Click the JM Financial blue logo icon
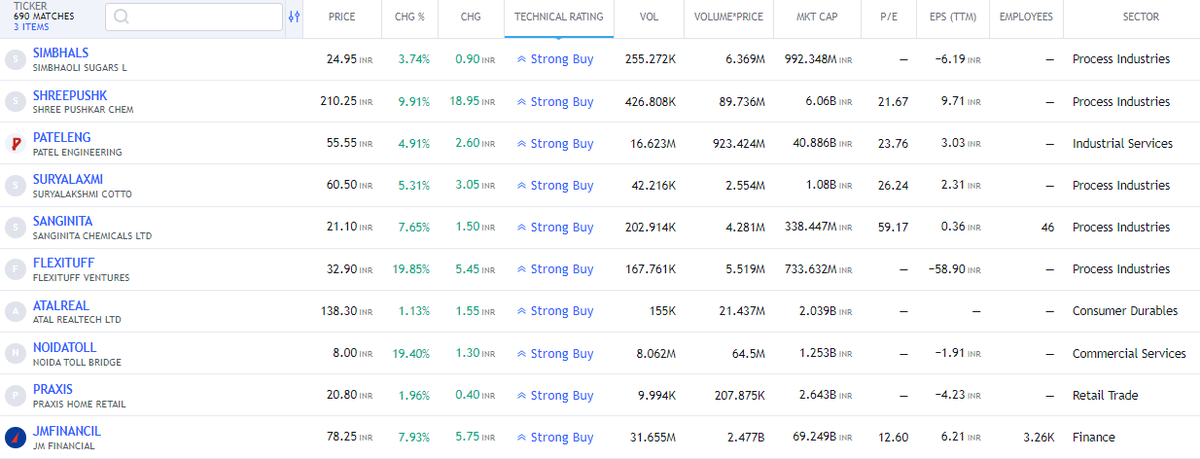The height and width of the screenshot is (459, 1200). click(x=14, y=437)
